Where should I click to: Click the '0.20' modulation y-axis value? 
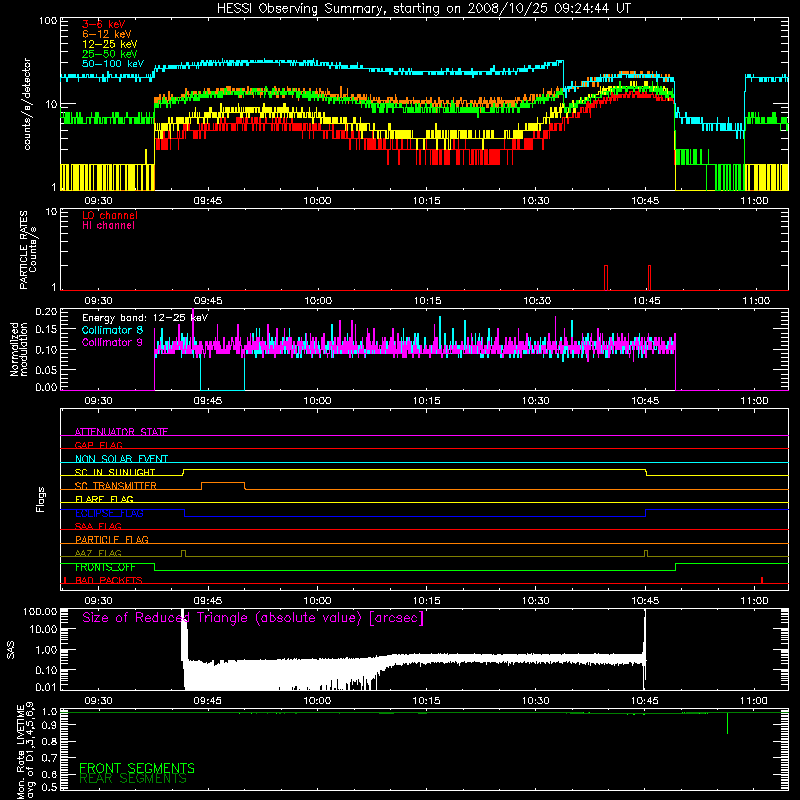pyautogui.click(x=46, y=311)
